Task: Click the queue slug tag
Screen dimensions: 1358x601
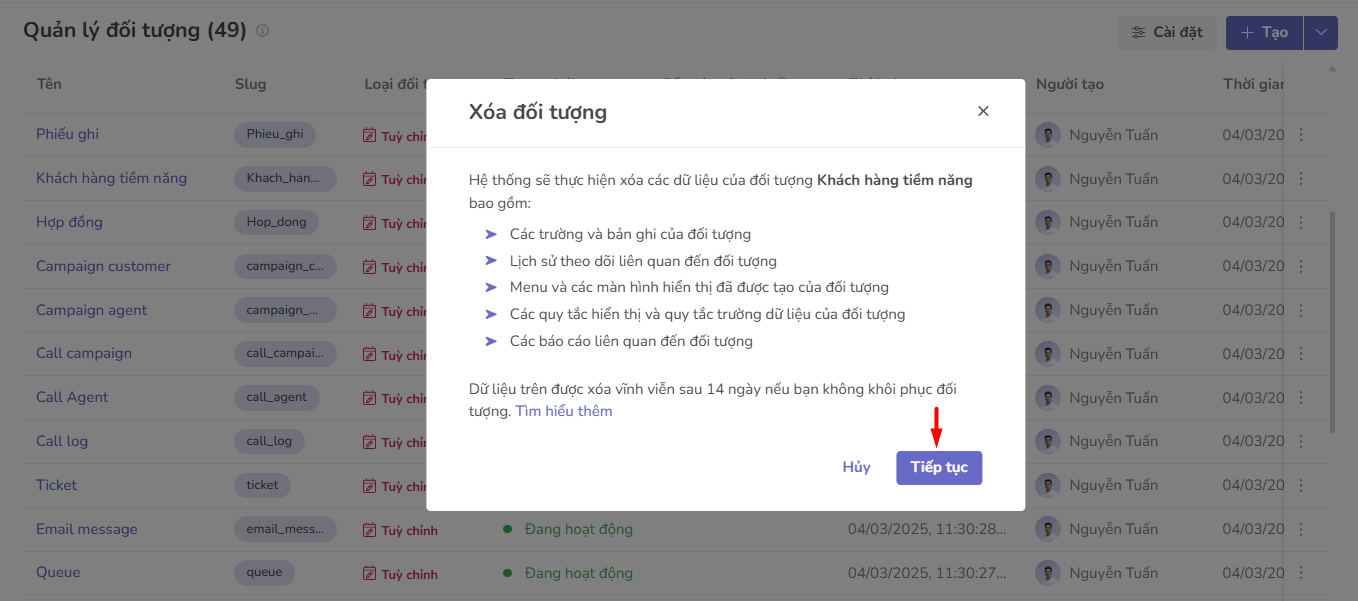Action: click(x=264, y=573)
